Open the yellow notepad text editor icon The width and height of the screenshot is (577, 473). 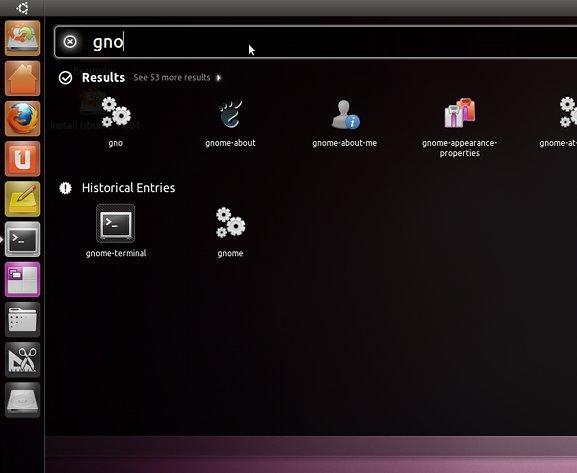[x=22, y=199]
